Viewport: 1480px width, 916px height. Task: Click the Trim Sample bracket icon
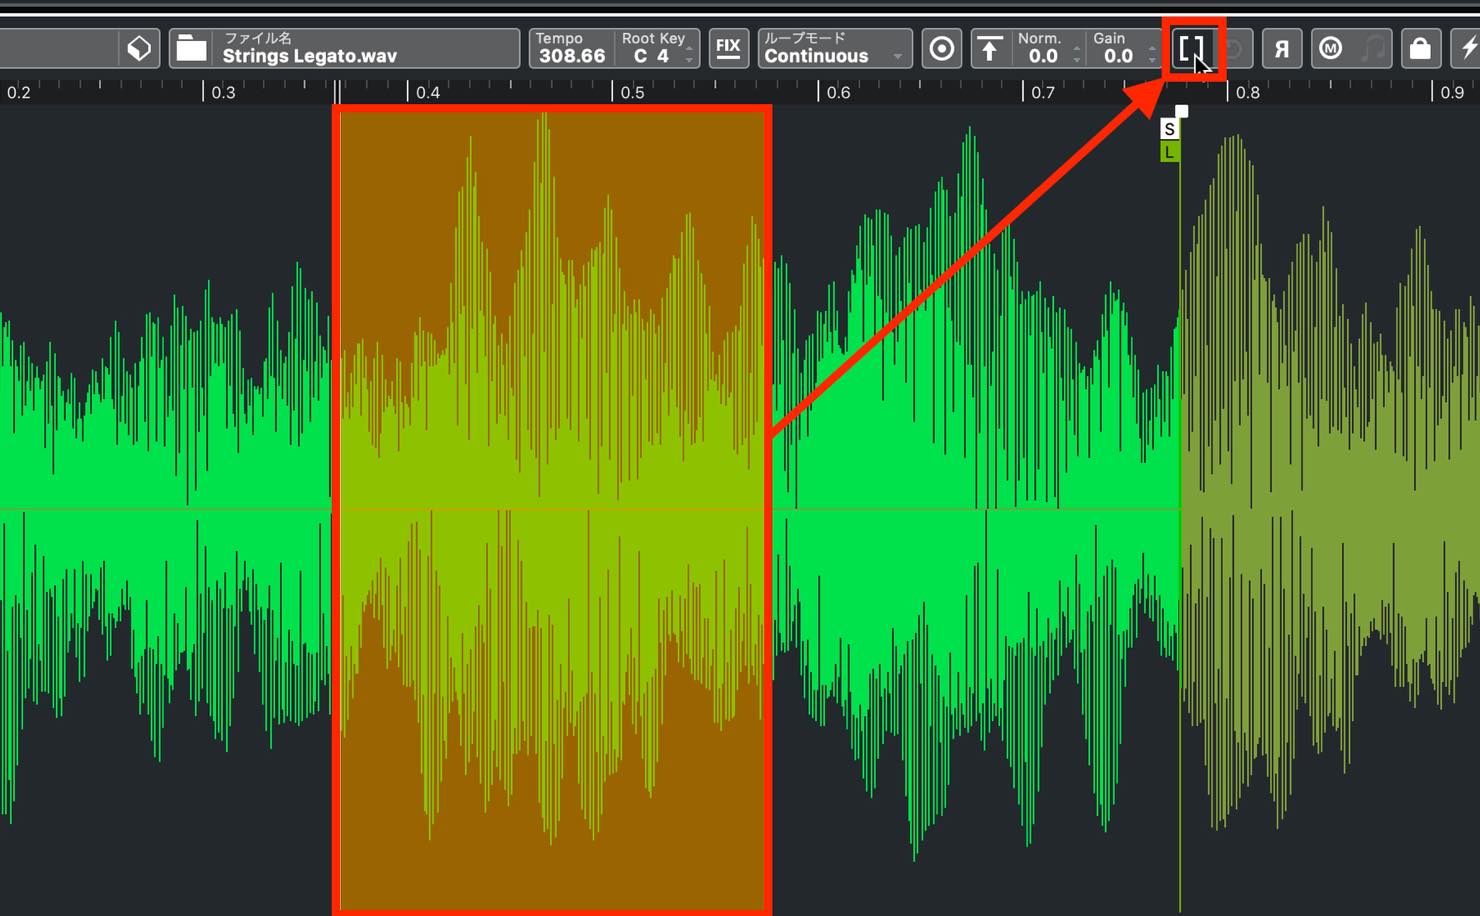[x=1191, y=49]
